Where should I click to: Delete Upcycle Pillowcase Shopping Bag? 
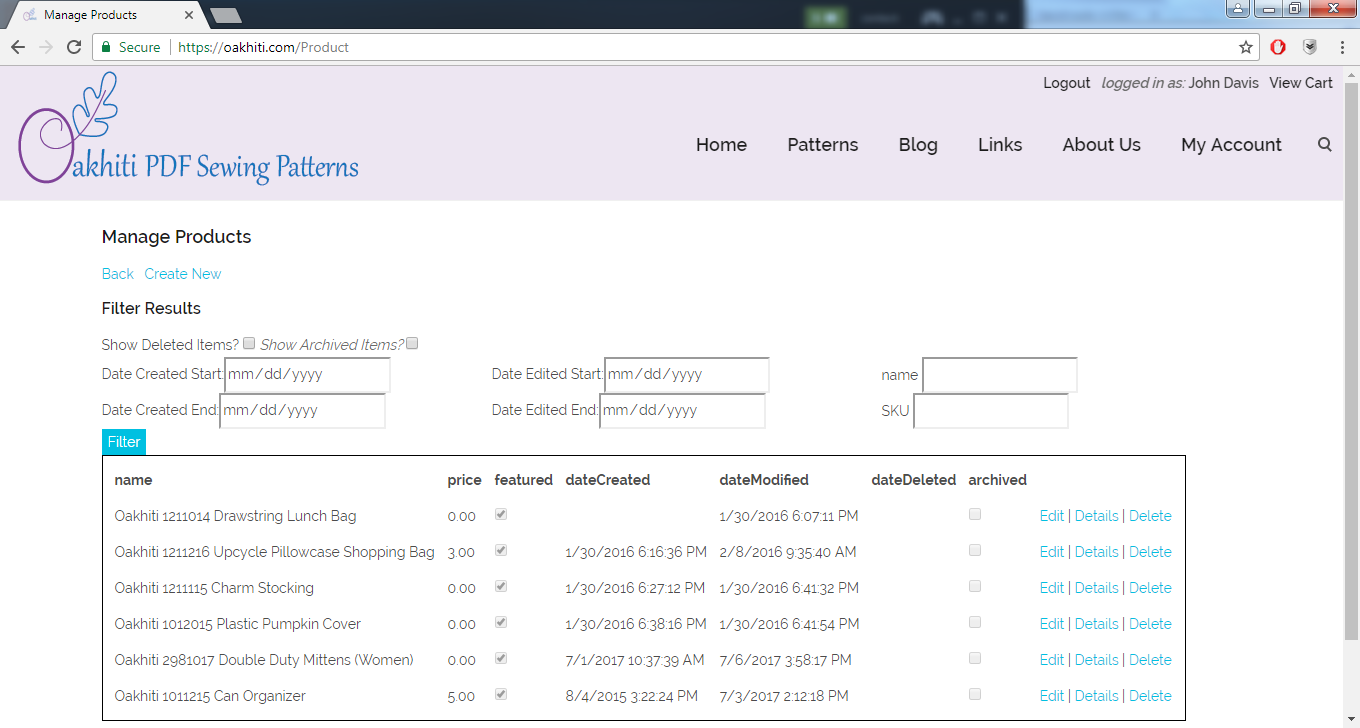[1150, 552]
